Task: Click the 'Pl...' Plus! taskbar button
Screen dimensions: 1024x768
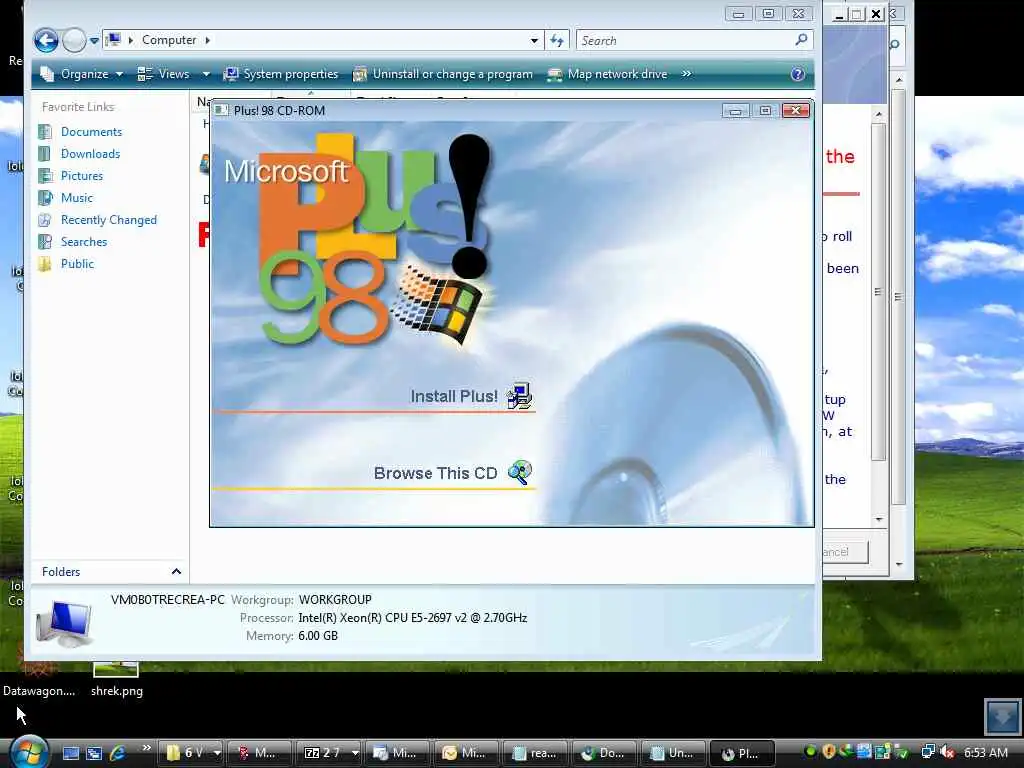Action: [742, 753]
